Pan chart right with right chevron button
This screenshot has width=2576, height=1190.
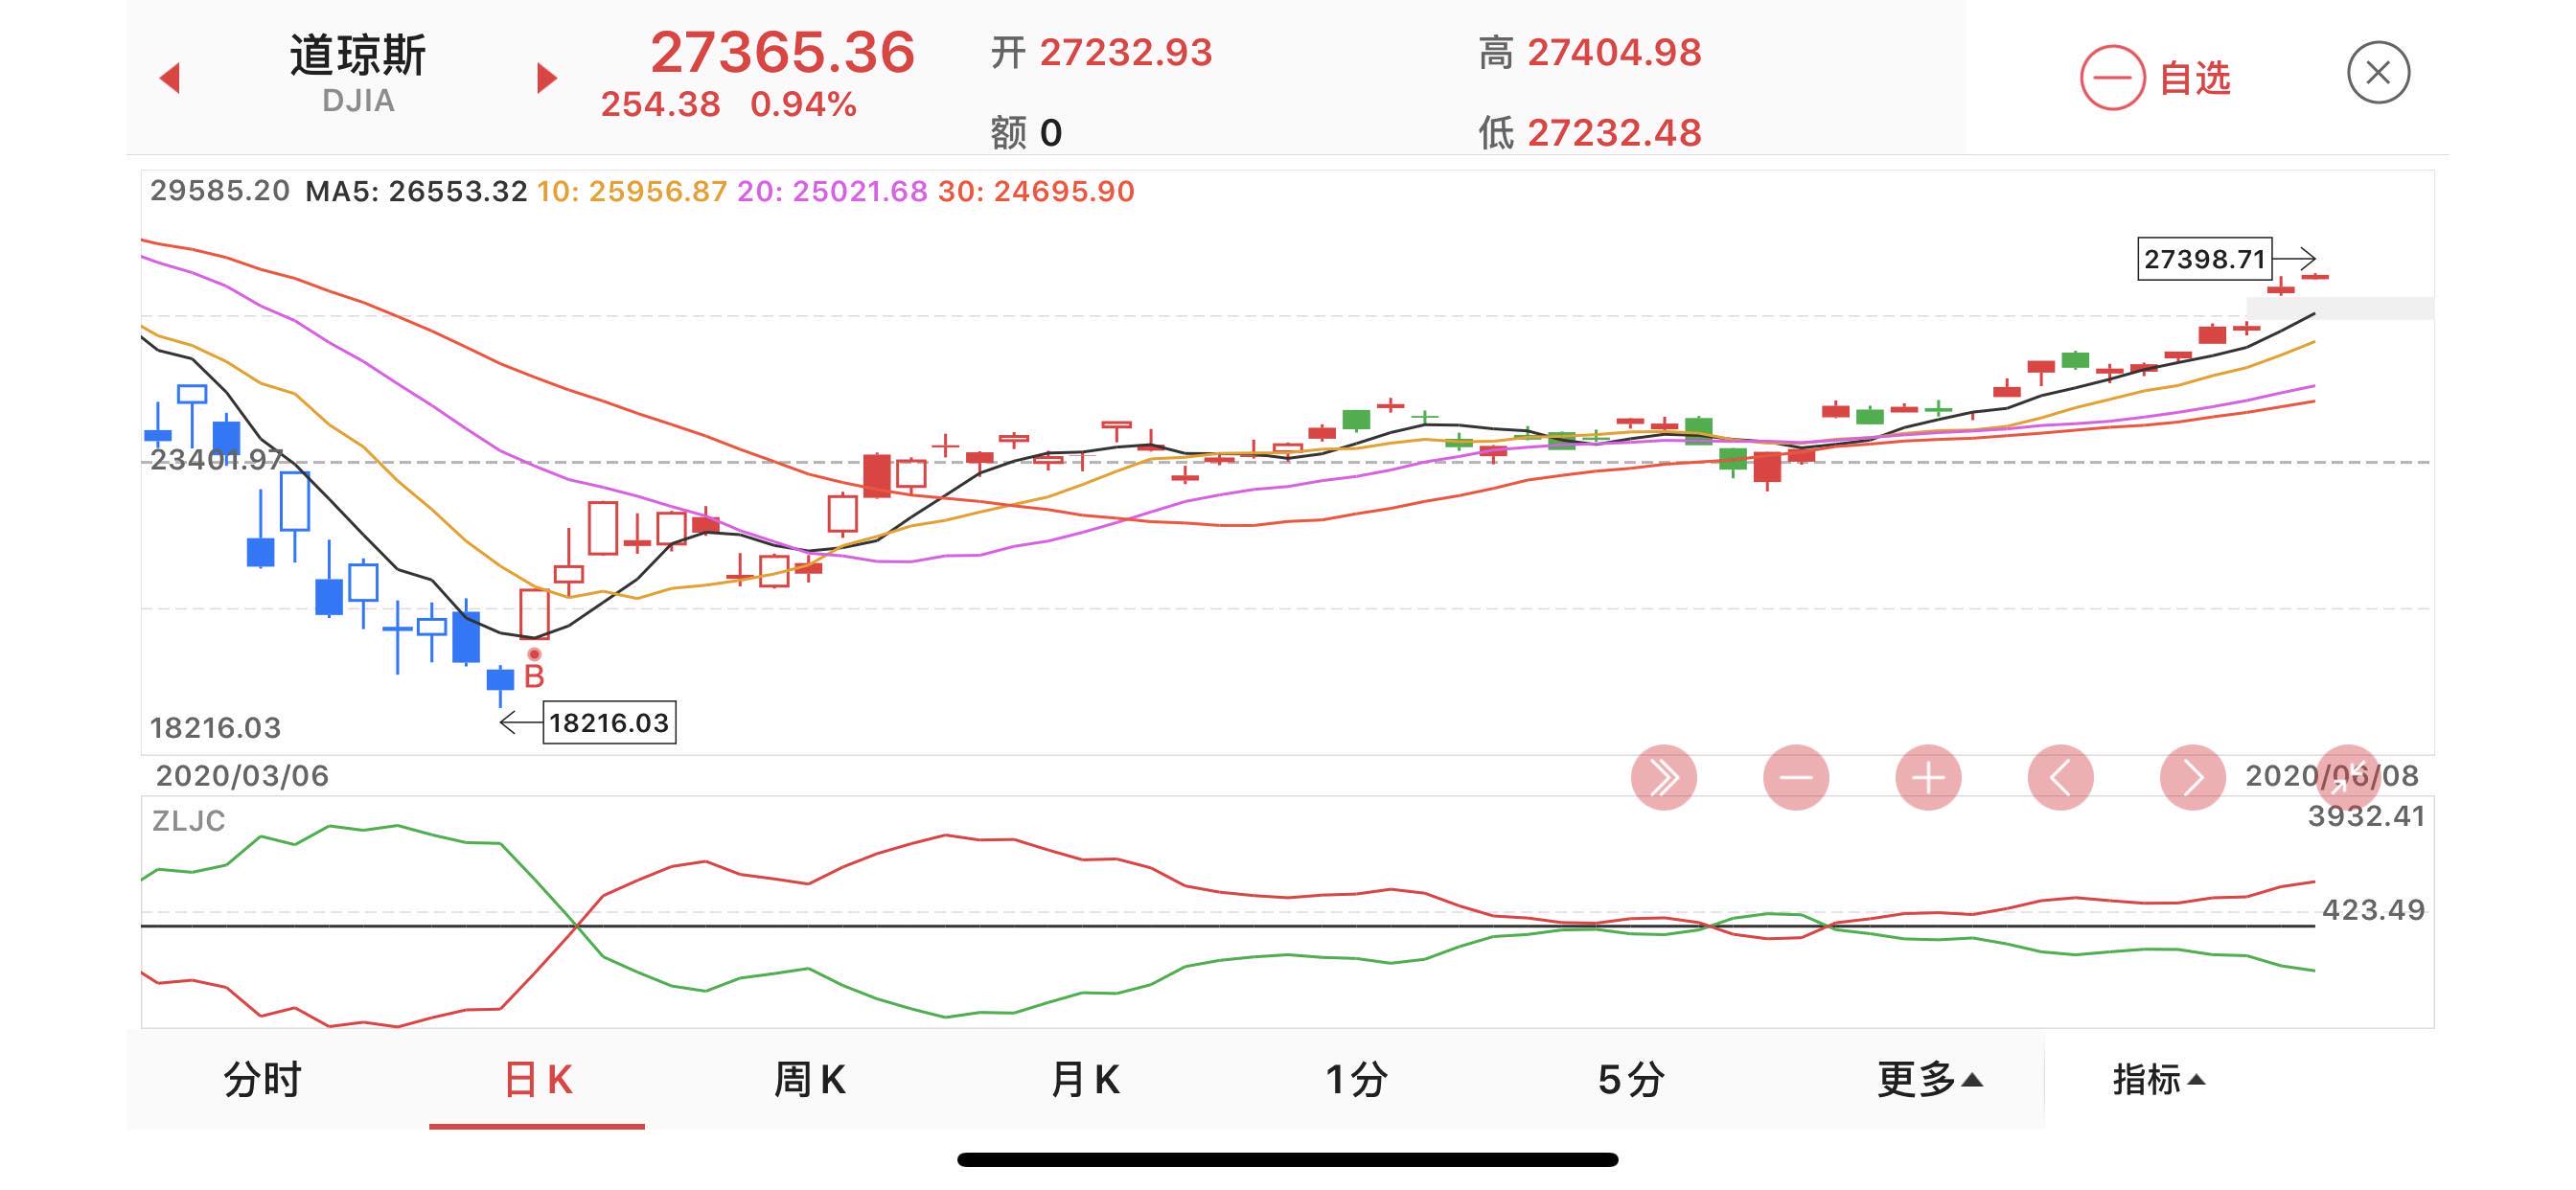pos(2192,777)
